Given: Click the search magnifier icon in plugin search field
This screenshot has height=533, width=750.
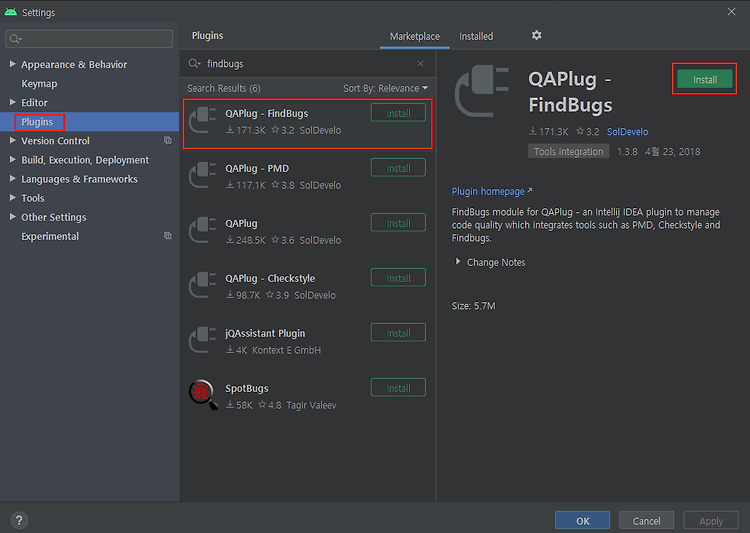Looking at the screenshot, I should coord(194,64).
